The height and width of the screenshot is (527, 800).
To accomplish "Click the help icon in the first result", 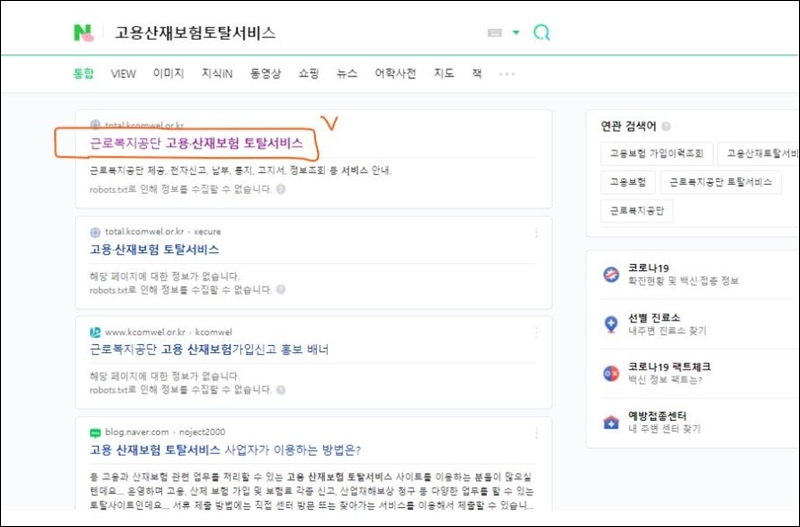I will (281, 189).
